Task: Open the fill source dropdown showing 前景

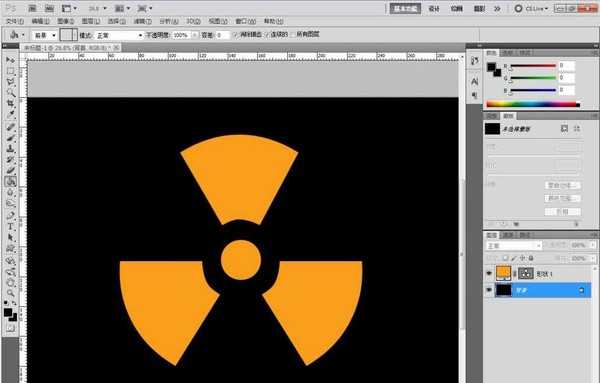Action: (x=44, y=35)
